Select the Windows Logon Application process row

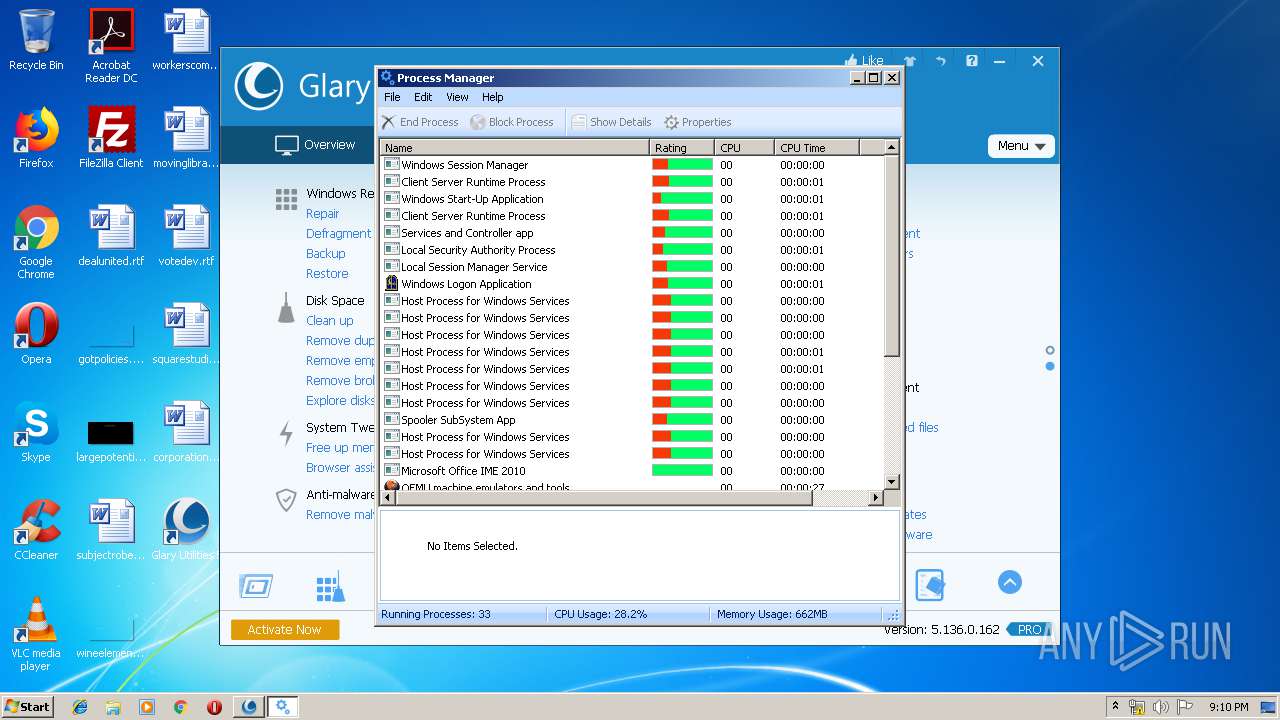click(x=632, y=283)
